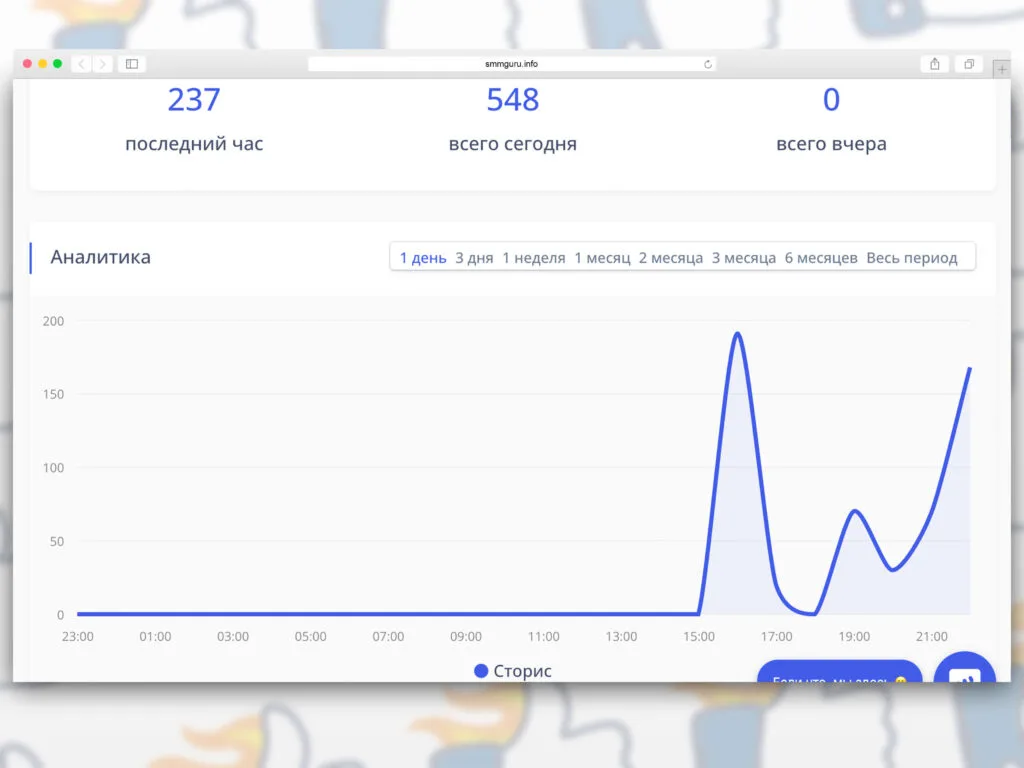View analytics for 'Весь период'
The image size is (1024, 768).
pyautogui.click(x=912, y=258)
